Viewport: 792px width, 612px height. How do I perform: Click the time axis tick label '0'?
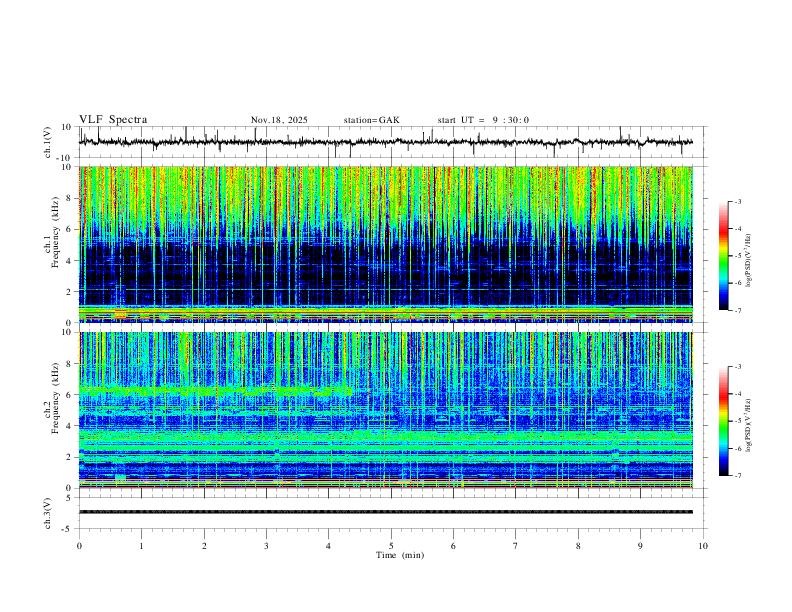pos(79,546)
